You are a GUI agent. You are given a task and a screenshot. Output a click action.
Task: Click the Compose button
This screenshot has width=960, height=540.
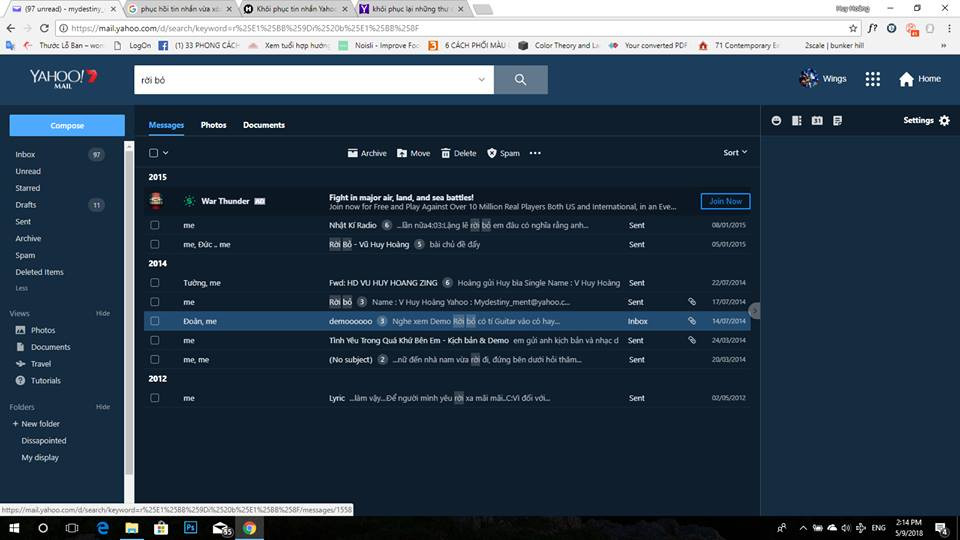(67, 126)
